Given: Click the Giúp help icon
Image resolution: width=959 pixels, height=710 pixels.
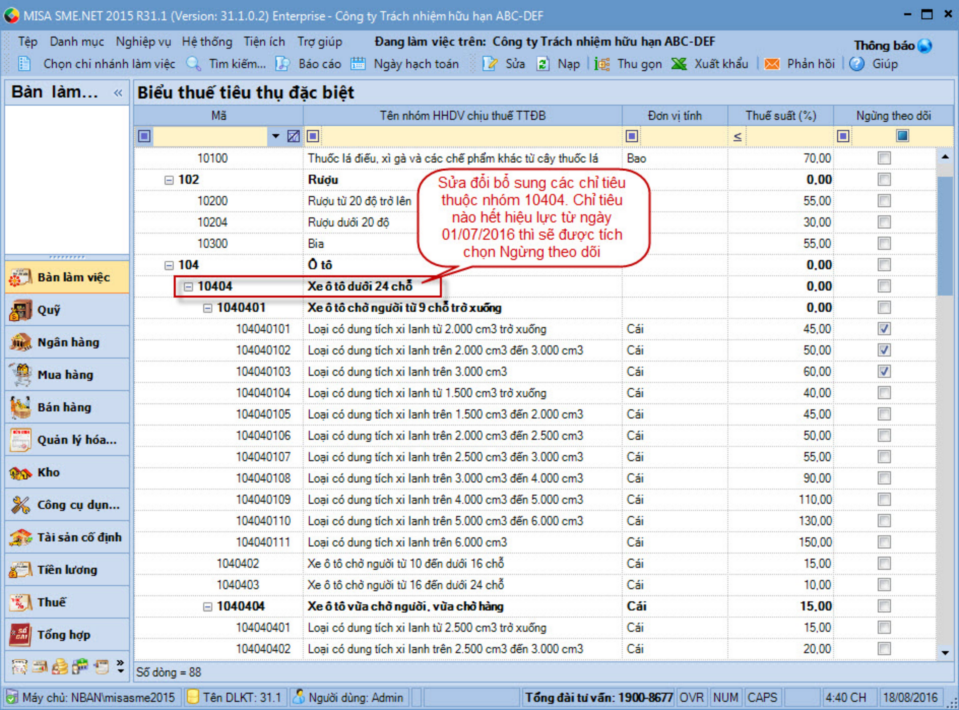Looking at the screenshot, I should tap(857, 64).
